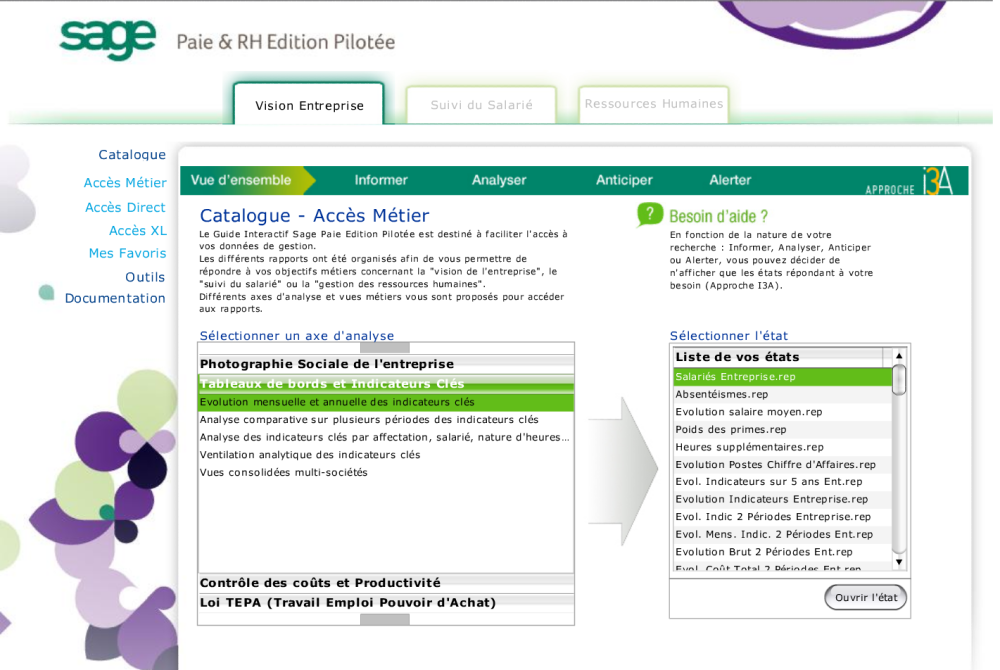Open the Catalogue sidebar link

coord(132,155)
